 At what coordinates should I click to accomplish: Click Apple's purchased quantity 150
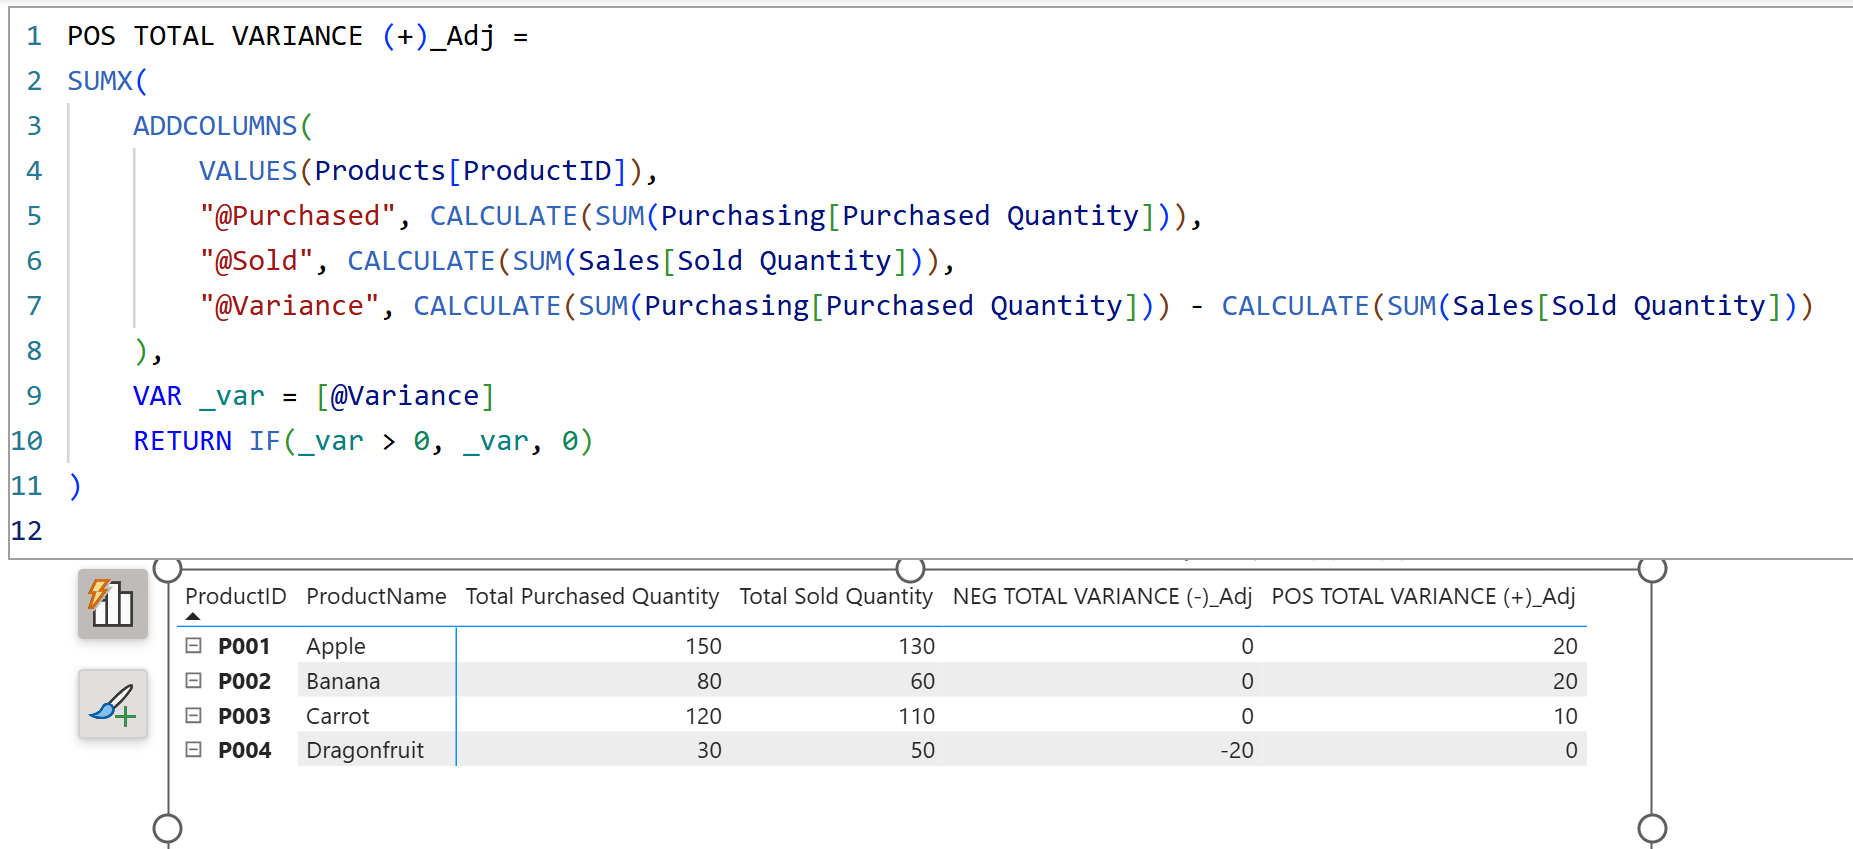[x=703, y=646]
